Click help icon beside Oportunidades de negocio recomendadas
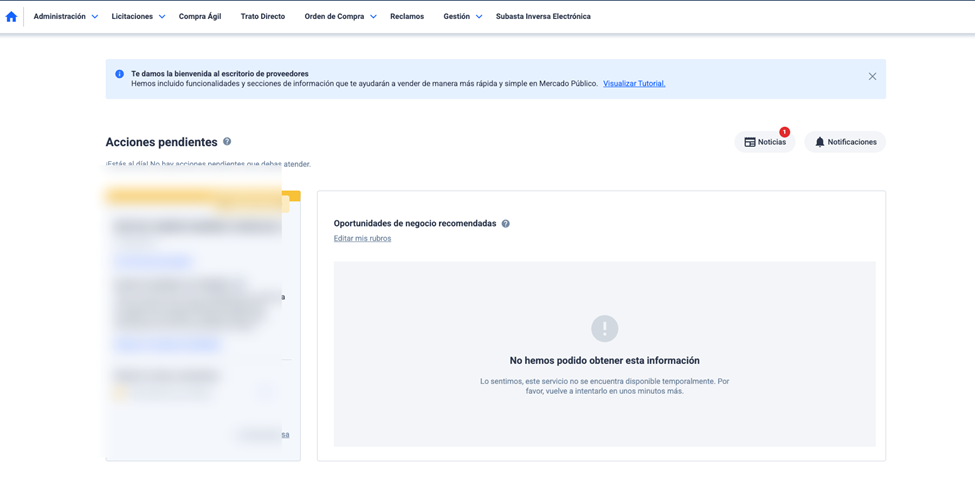This screenshot has width=975, height=477. 506,224
